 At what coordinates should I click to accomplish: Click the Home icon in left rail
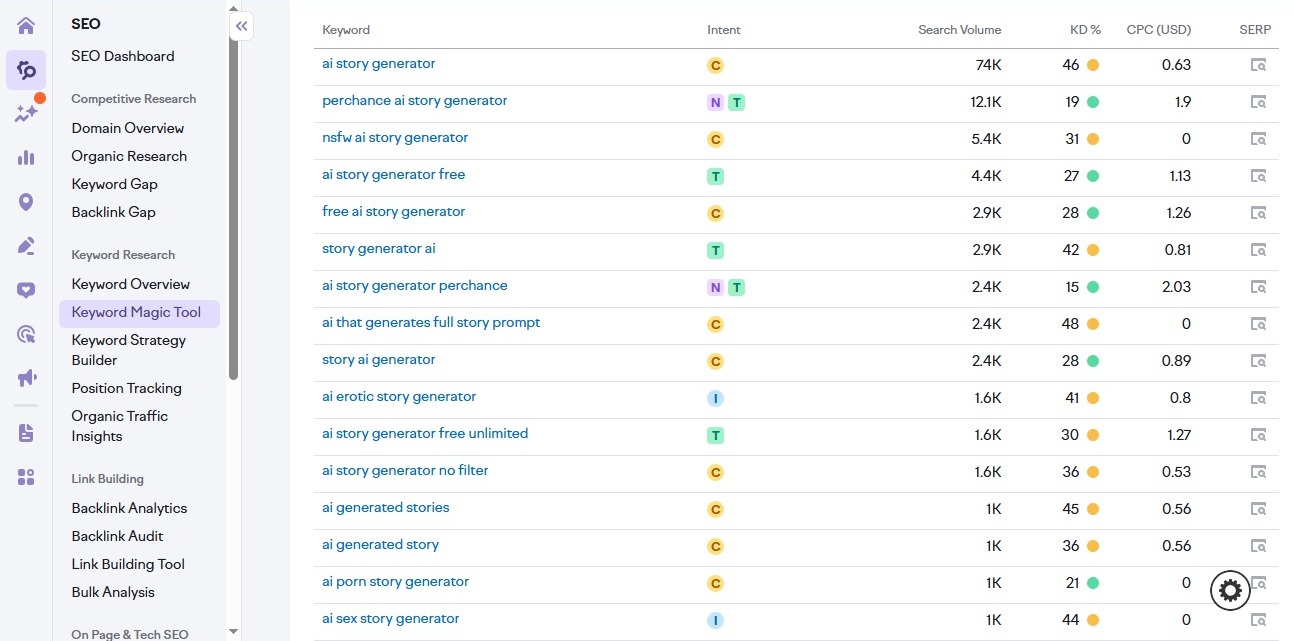pos(26,26)
